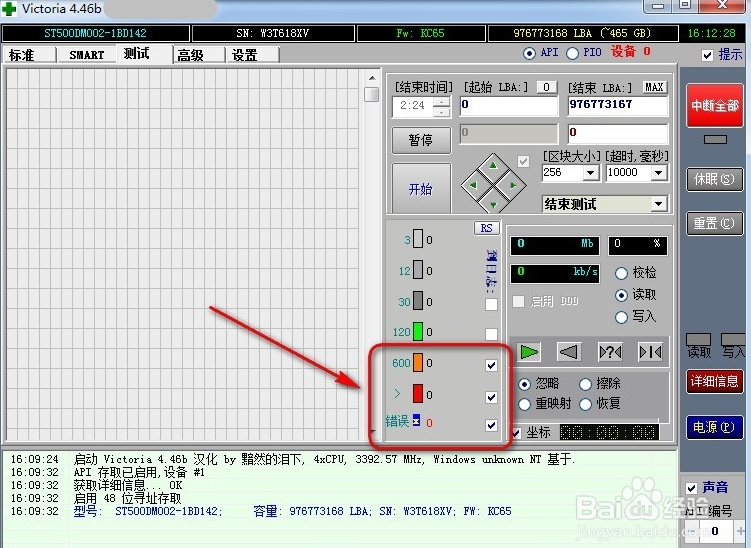Select the API access mode radio
The width and height of the screenshot is (751, 548).
pos(529,53)
